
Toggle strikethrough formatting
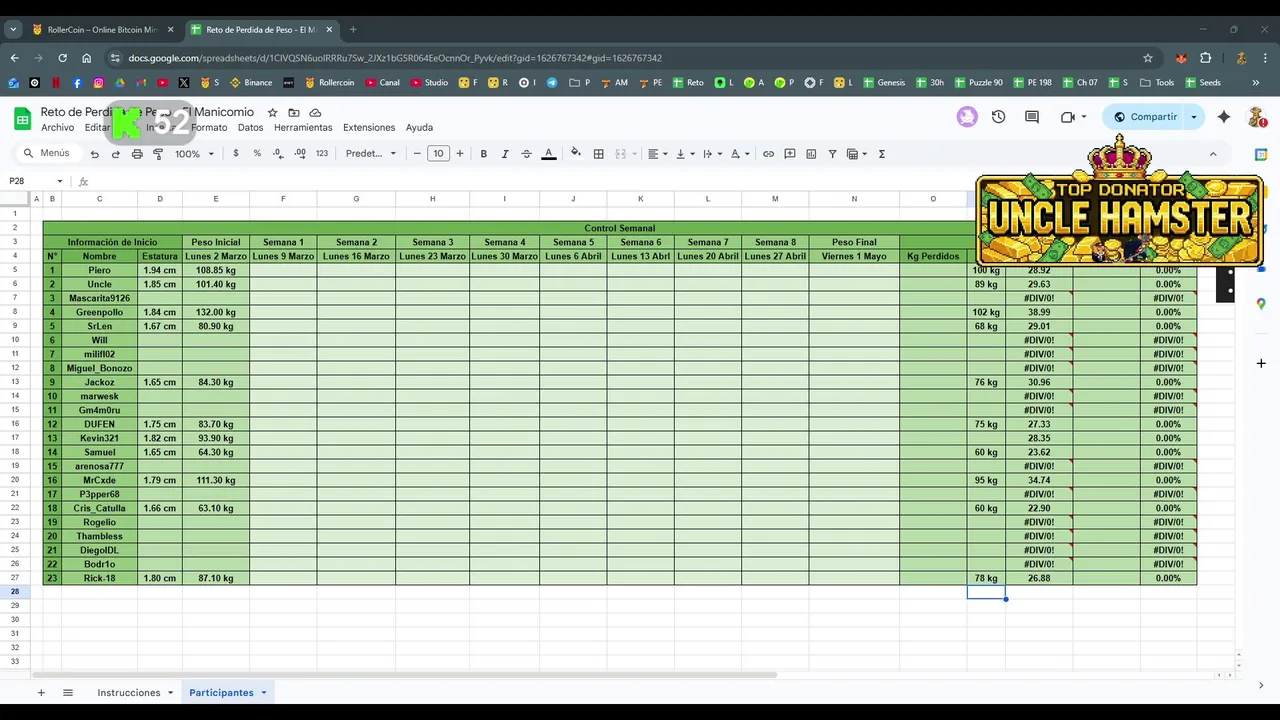click(526, 154)
